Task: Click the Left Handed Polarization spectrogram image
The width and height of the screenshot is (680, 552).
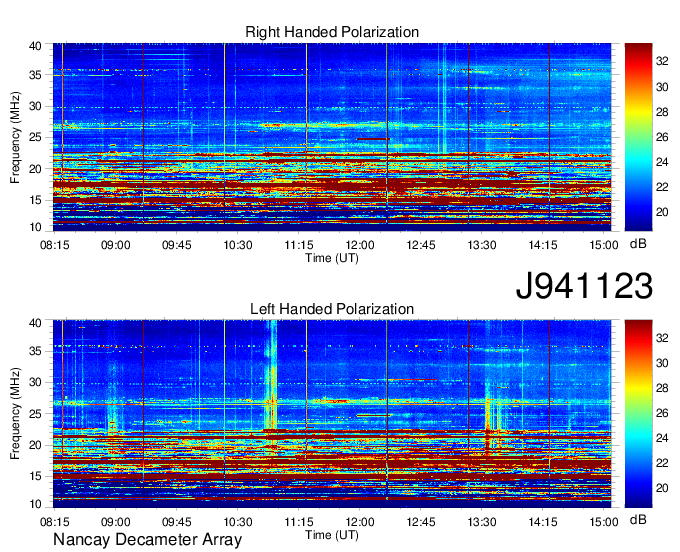Action: pyautogui.click(x=332, y=413)
